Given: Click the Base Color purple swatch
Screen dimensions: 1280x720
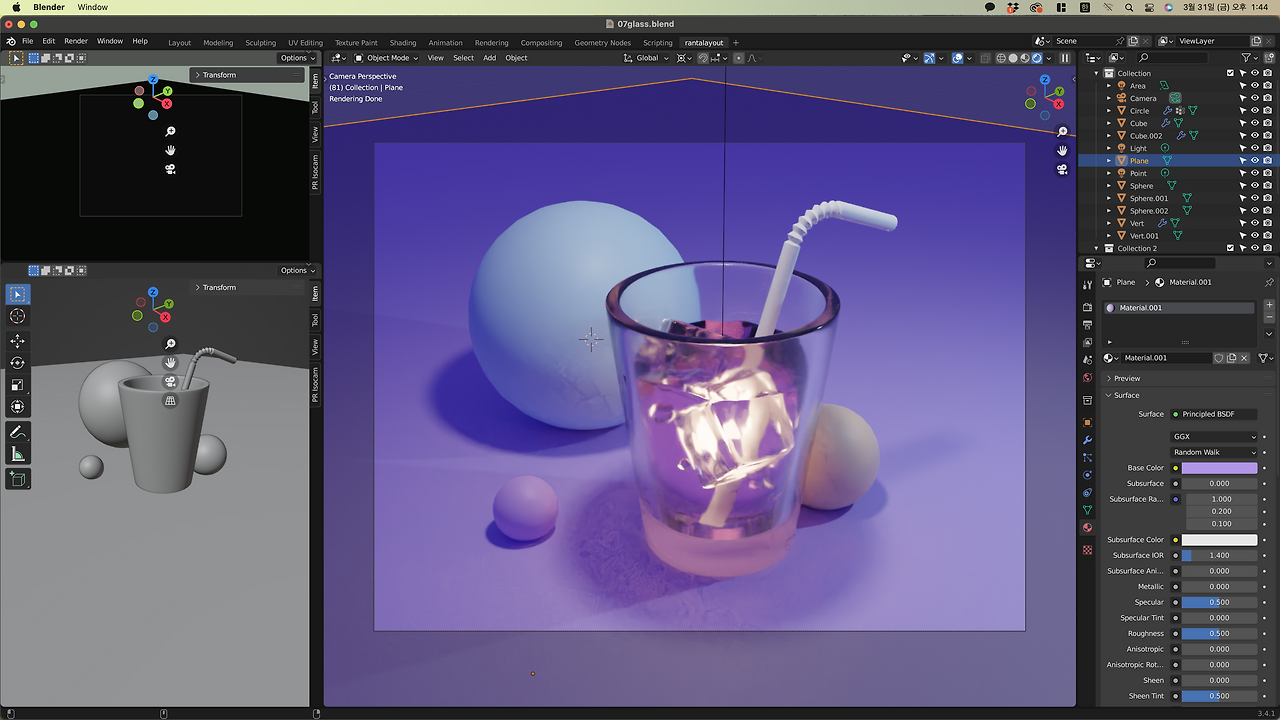Looking at the screenshot, I should 1219,468.
